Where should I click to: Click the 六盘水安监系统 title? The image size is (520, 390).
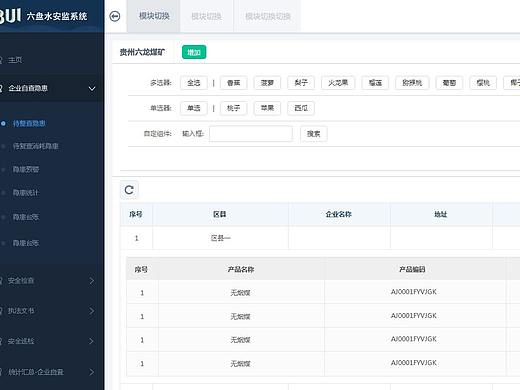pos(57,16)
